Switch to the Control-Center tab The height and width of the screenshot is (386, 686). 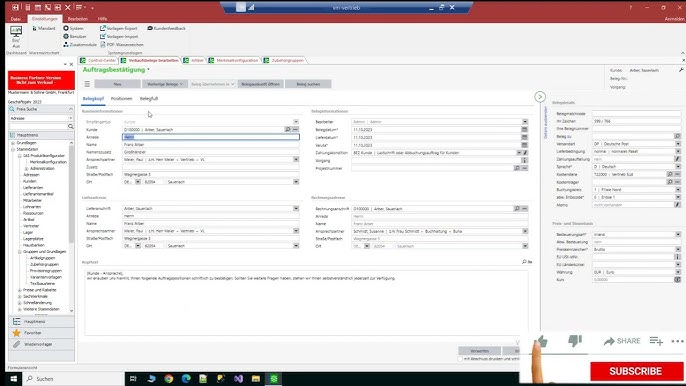pos(98,60)
